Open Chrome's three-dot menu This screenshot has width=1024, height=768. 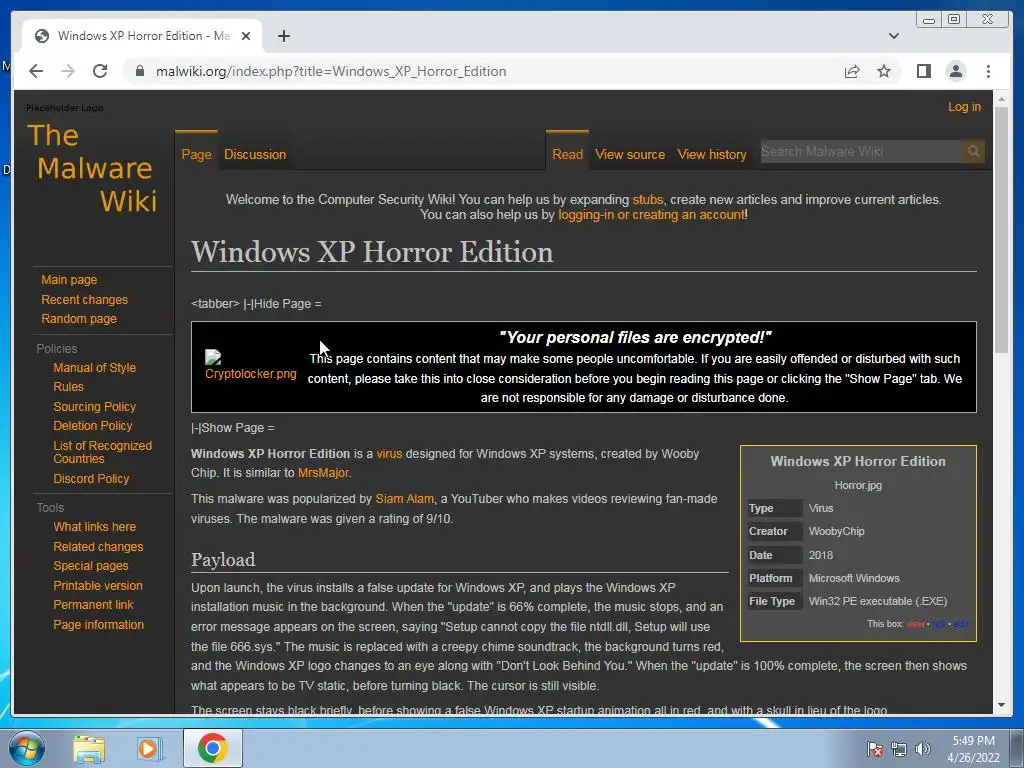(x=988, y=71)
